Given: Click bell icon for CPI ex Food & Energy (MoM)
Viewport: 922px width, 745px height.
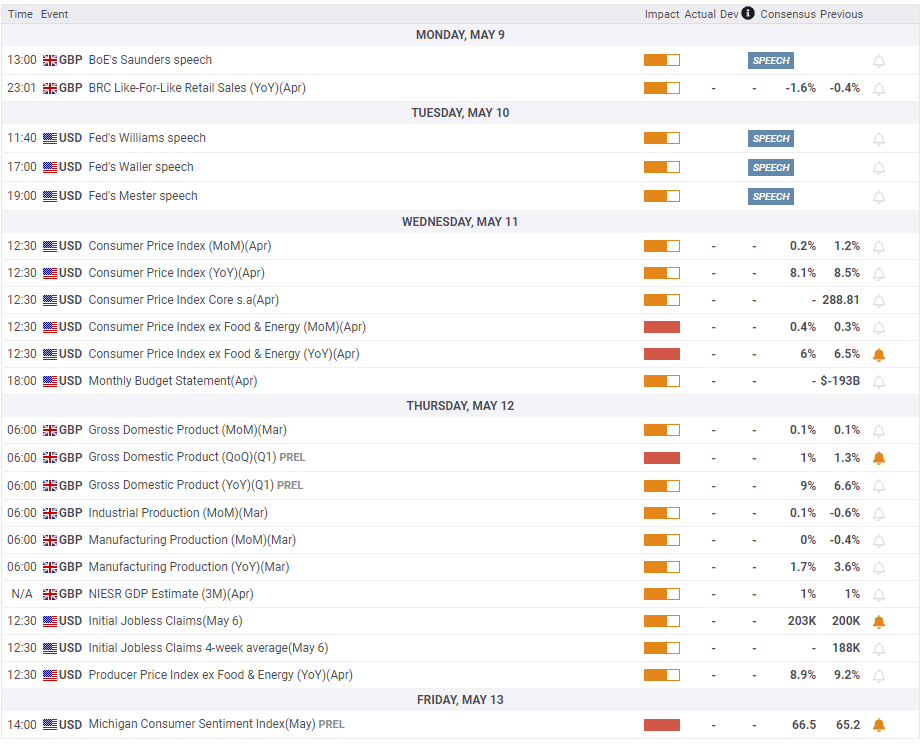Looking at the screenshot, I should point(878,328).
